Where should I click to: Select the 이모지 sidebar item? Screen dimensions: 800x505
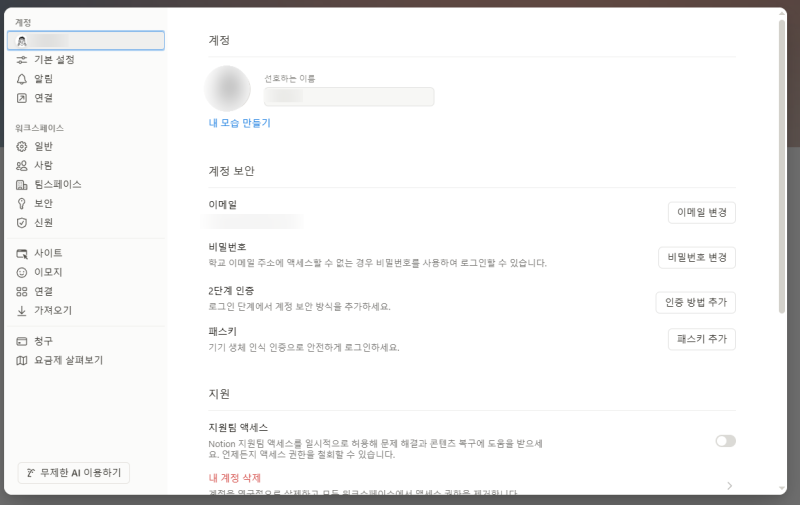coord(86,272)
